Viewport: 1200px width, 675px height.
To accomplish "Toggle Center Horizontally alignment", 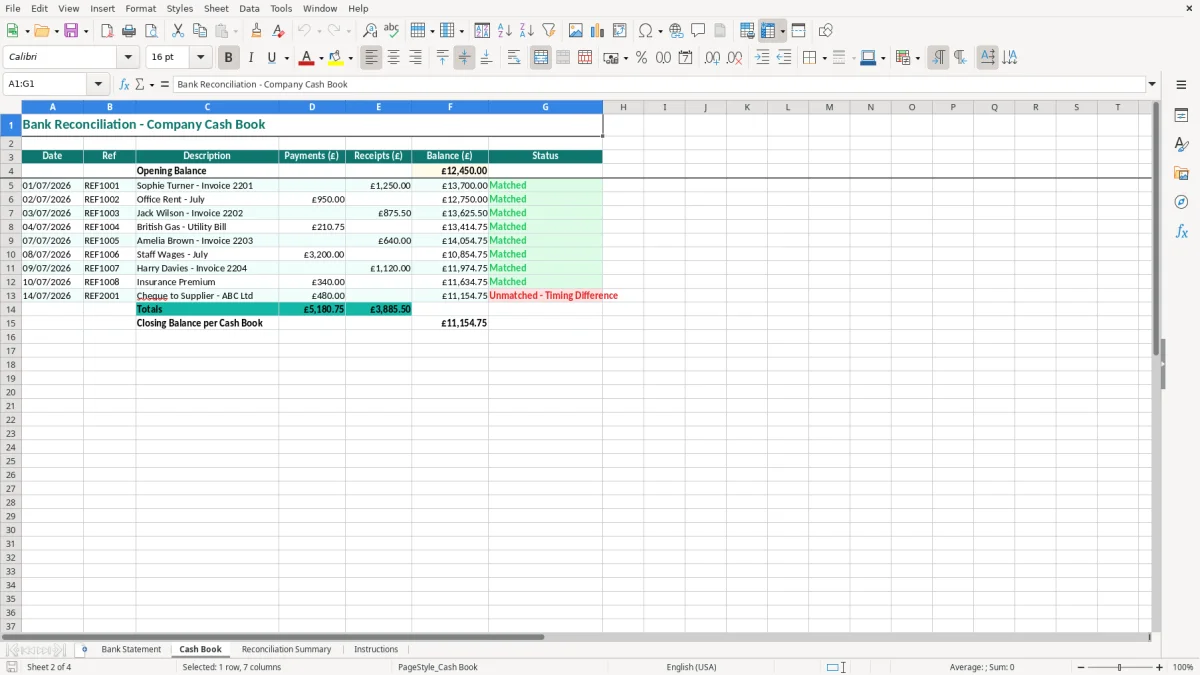I will point(394,58).
